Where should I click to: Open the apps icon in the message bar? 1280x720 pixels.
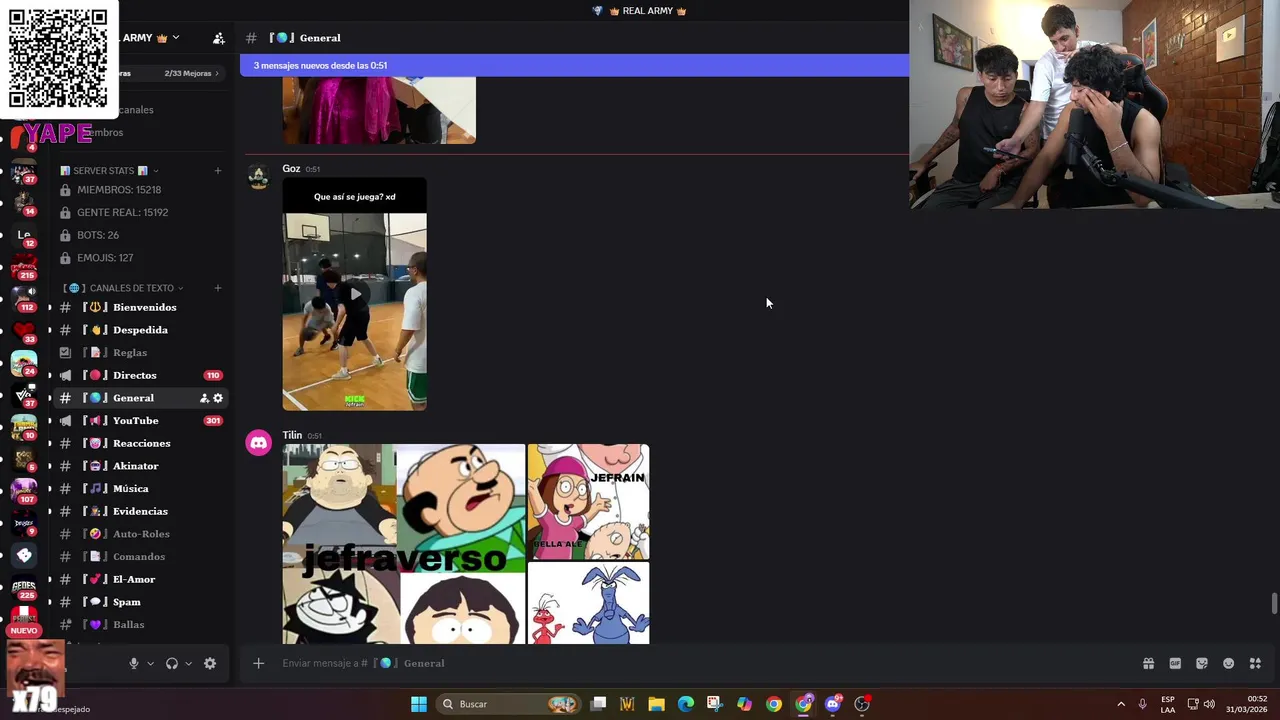pyautogui.click(x=1255, y=663)
